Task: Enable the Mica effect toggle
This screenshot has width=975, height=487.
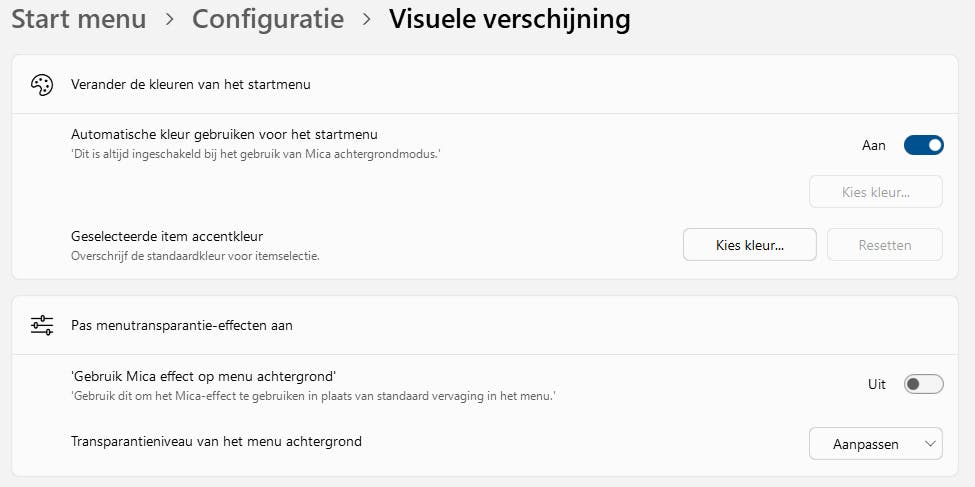Action: (x=923, y=384)
